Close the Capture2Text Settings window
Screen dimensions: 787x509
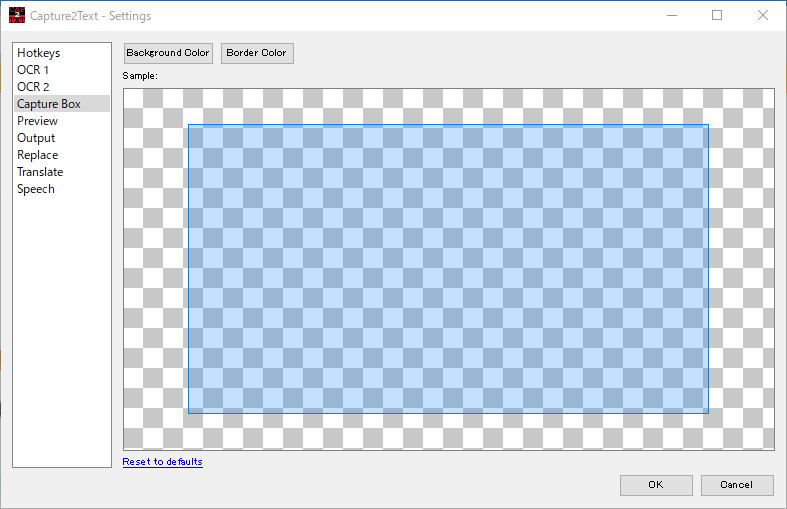click(763, 16)
